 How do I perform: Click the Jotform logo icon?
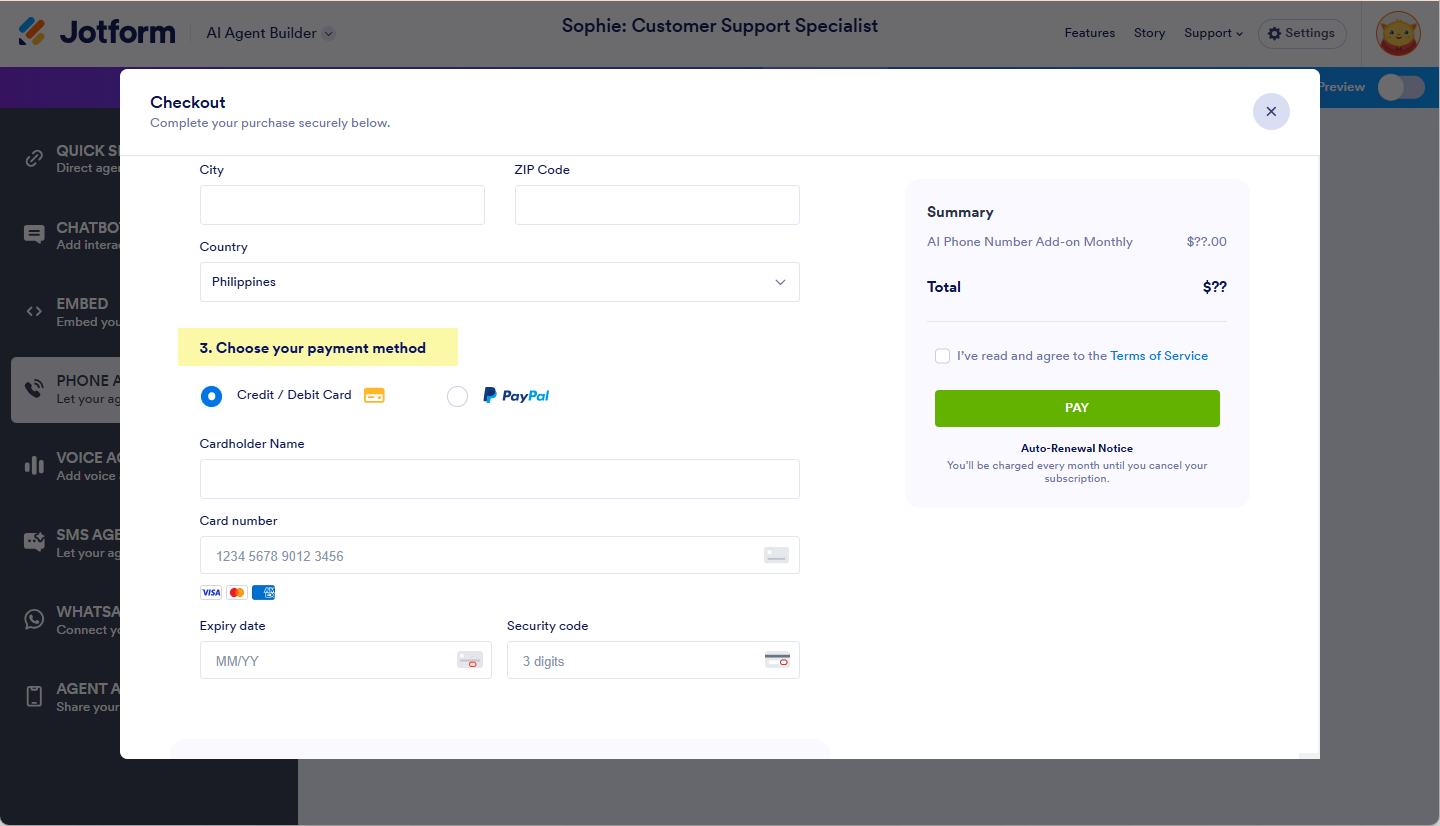(32, 32)
